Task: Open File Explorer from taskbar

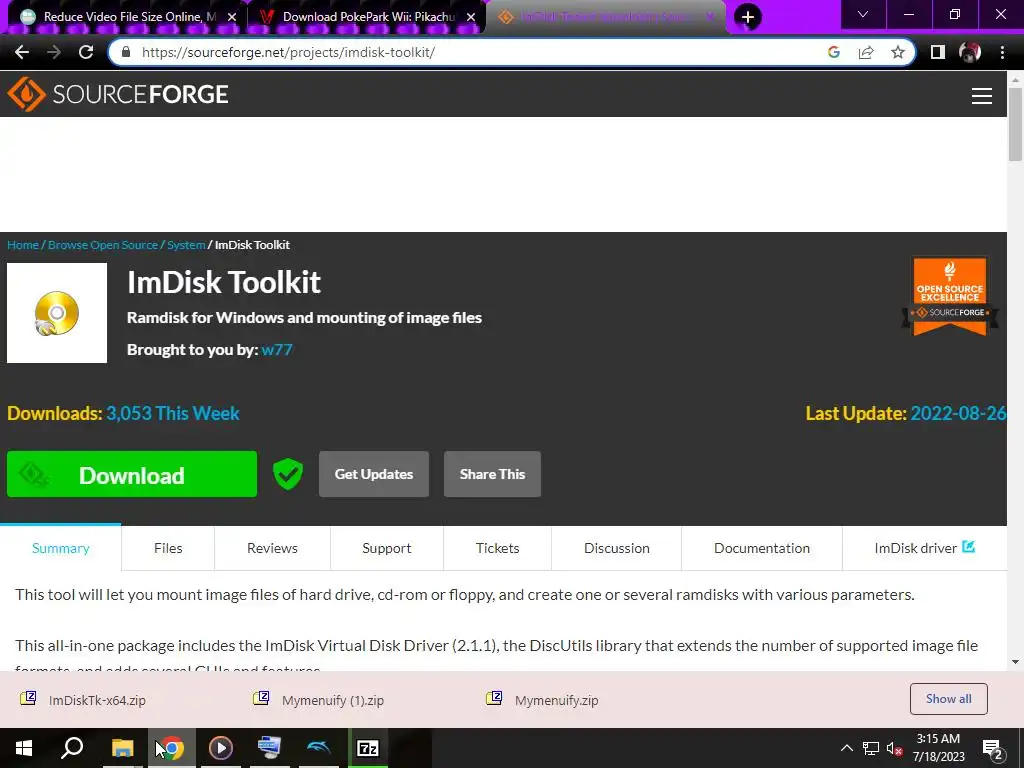Action: 122,748
